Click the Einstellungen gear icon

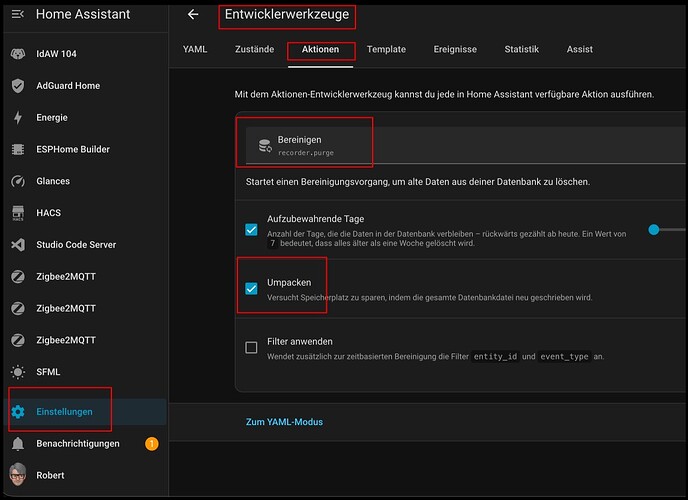[x=18, y=412]
